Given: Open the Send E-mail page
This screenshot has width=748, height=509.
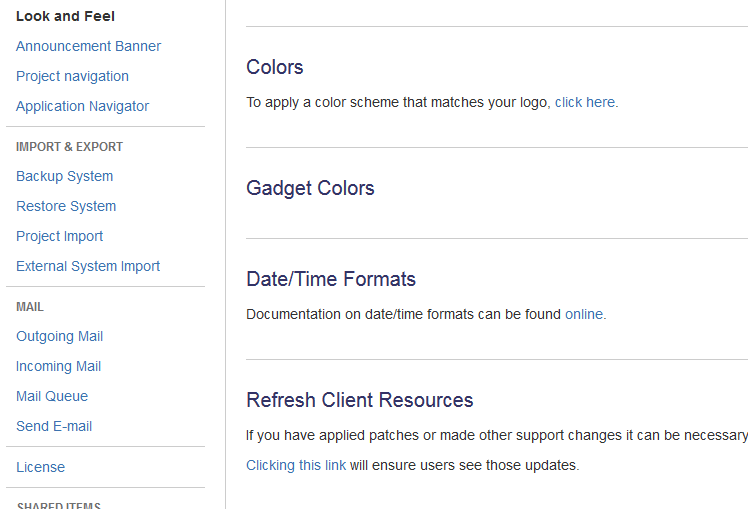Looking at the screenshot, I should 54,426.
